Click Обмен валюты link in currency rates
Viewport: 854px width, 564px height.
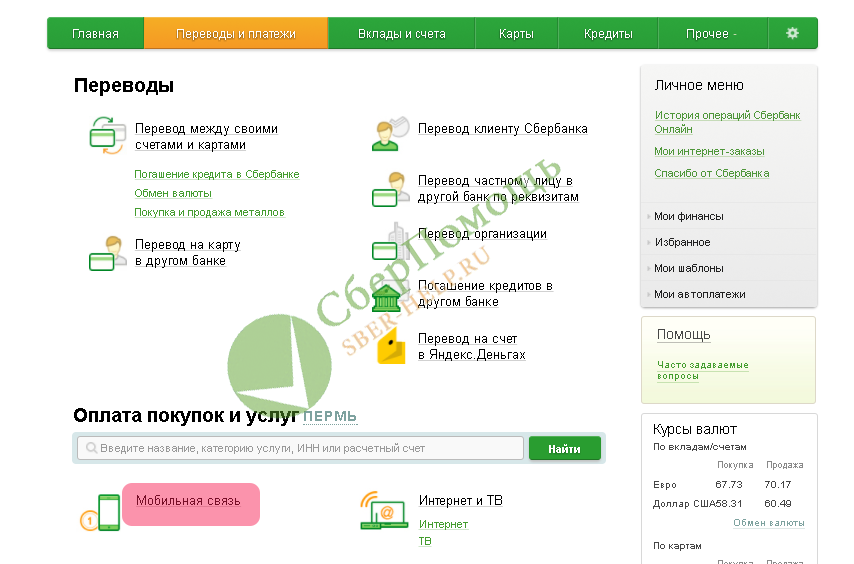click(x=768, y=523)
